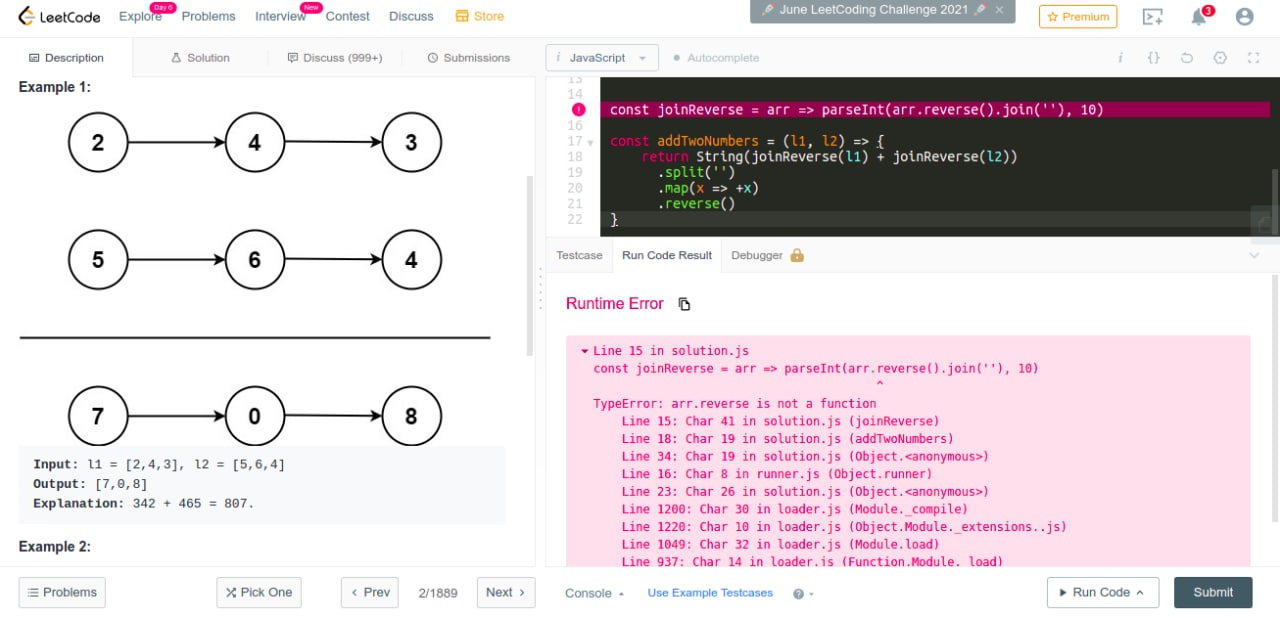
Task: Click the editor info icon
Action: pos(1120,58)
